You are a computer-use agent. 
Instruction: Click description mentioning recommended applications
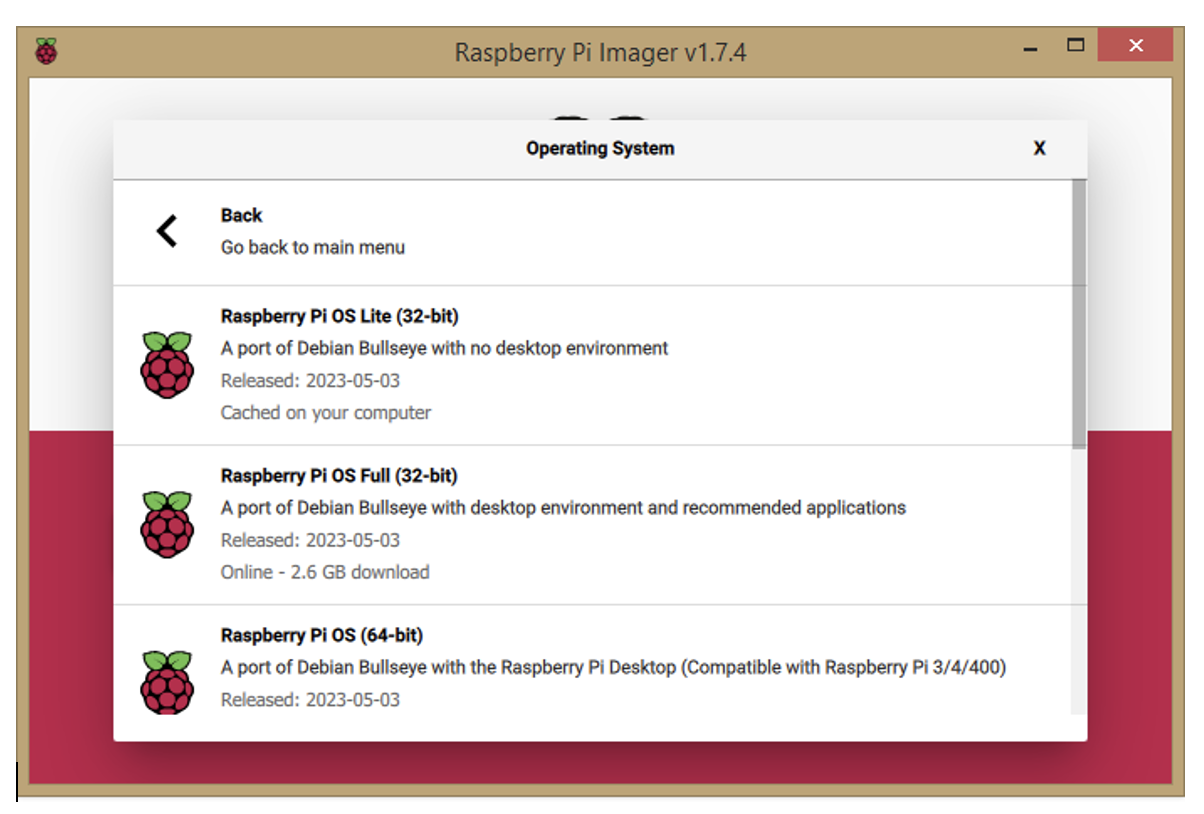pos(563,508)
